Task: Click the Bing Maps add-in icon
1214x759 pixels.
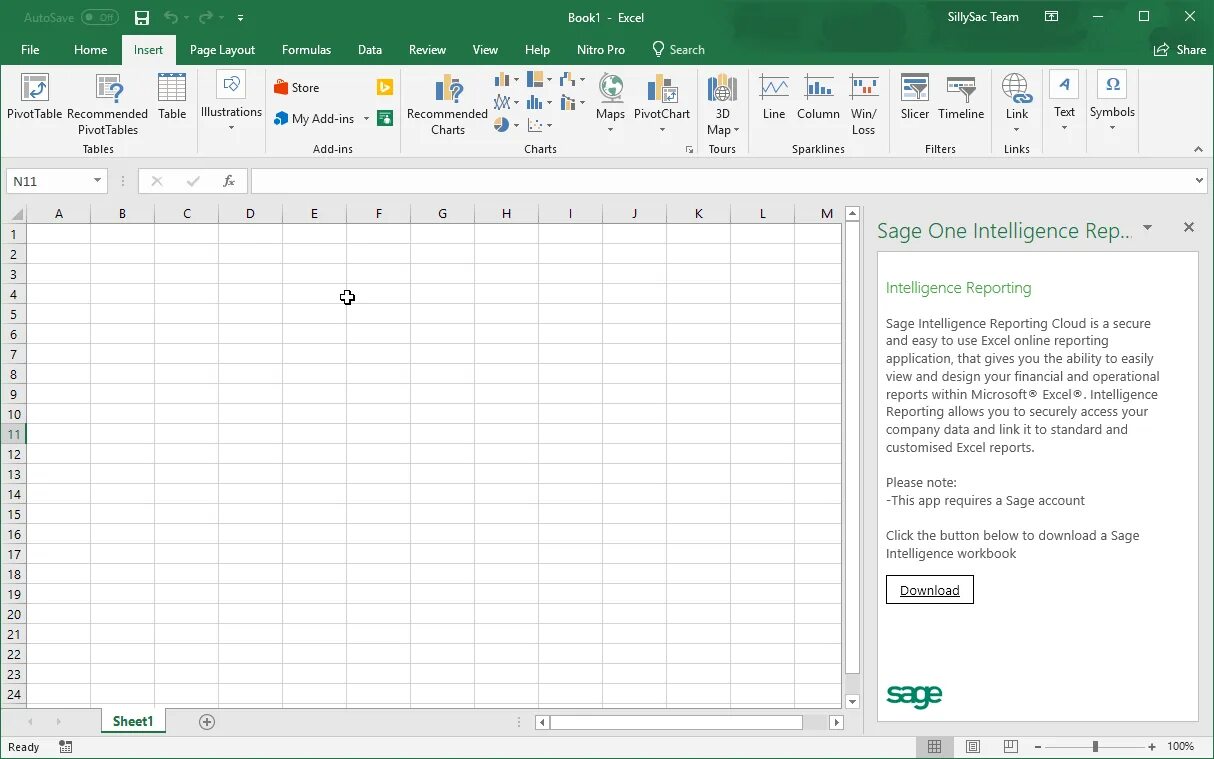Action: 385,88
